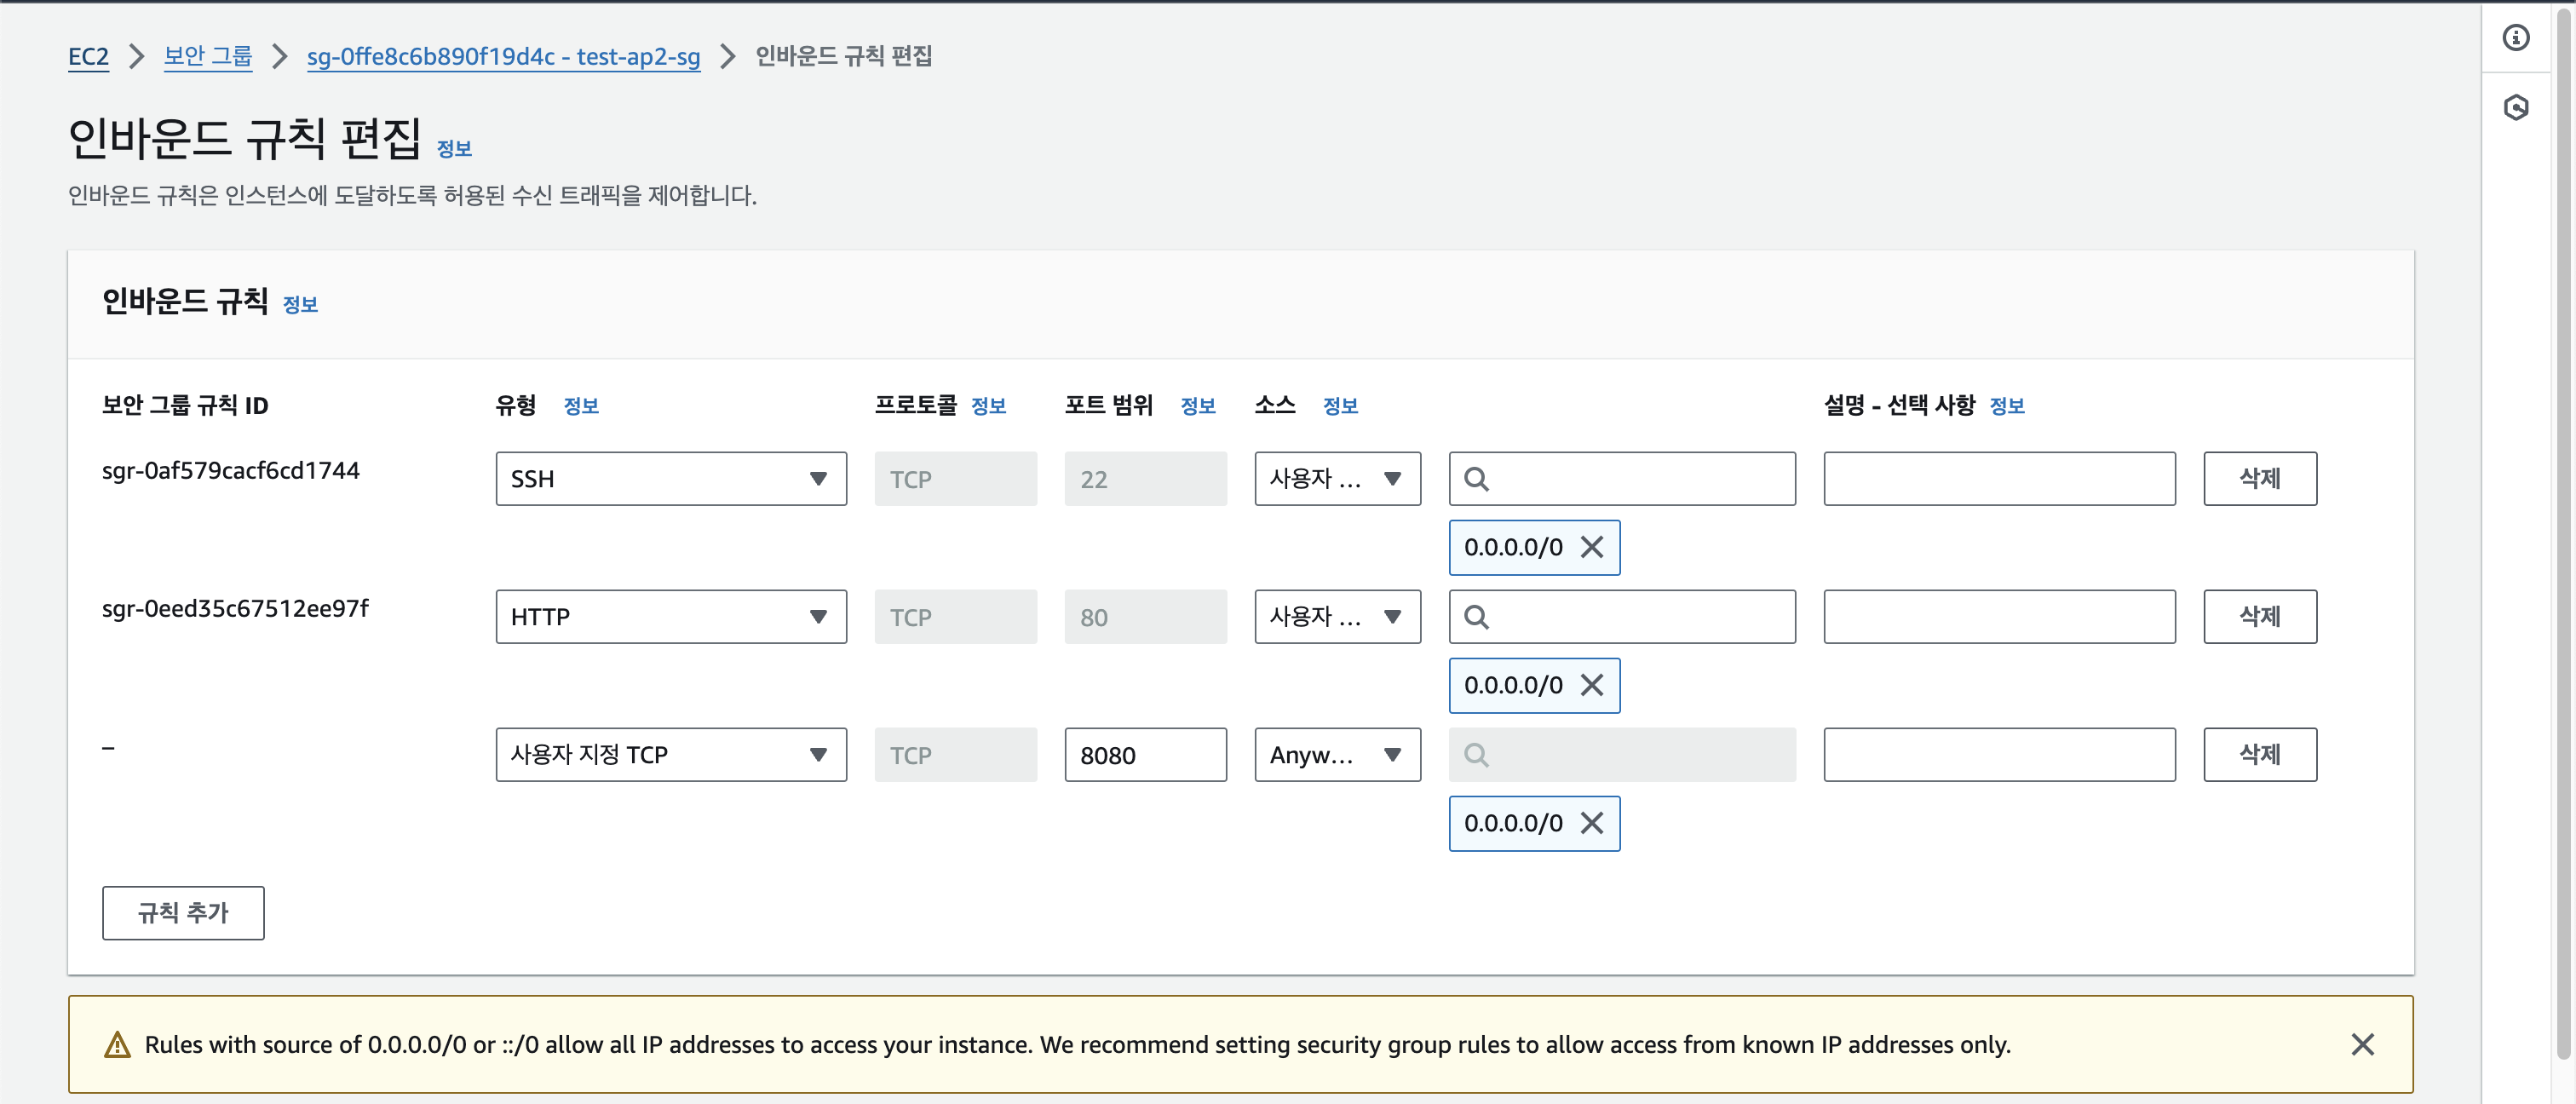The image size is (2576, 1104).
Task: Click the search icon in the HTTP source field
Action: click(x=1476, y=617)
